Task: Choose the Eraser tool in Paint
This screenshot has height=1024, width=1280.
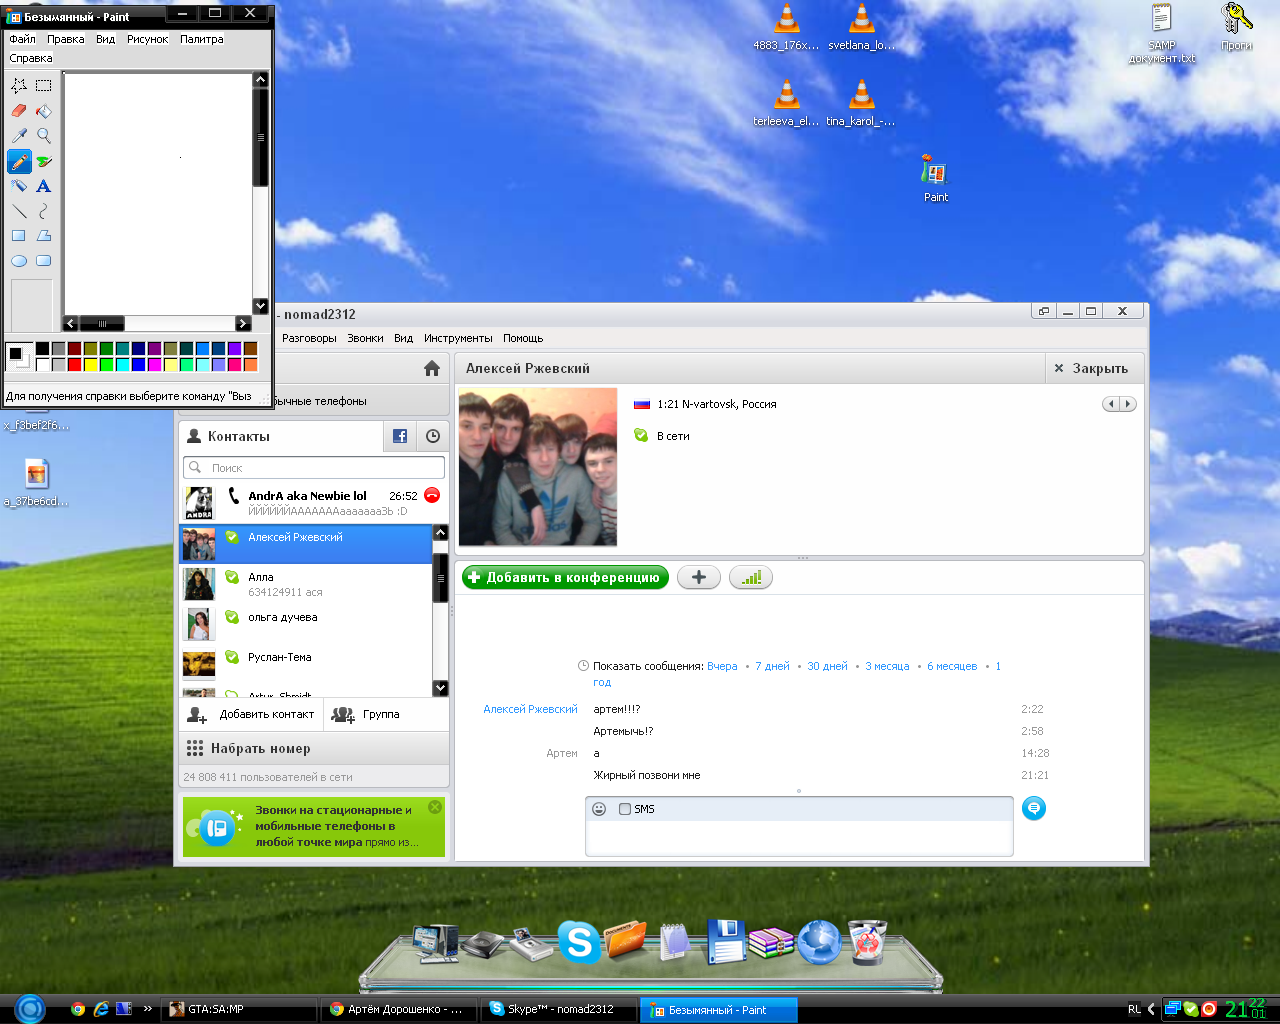Action: (19, 111)
